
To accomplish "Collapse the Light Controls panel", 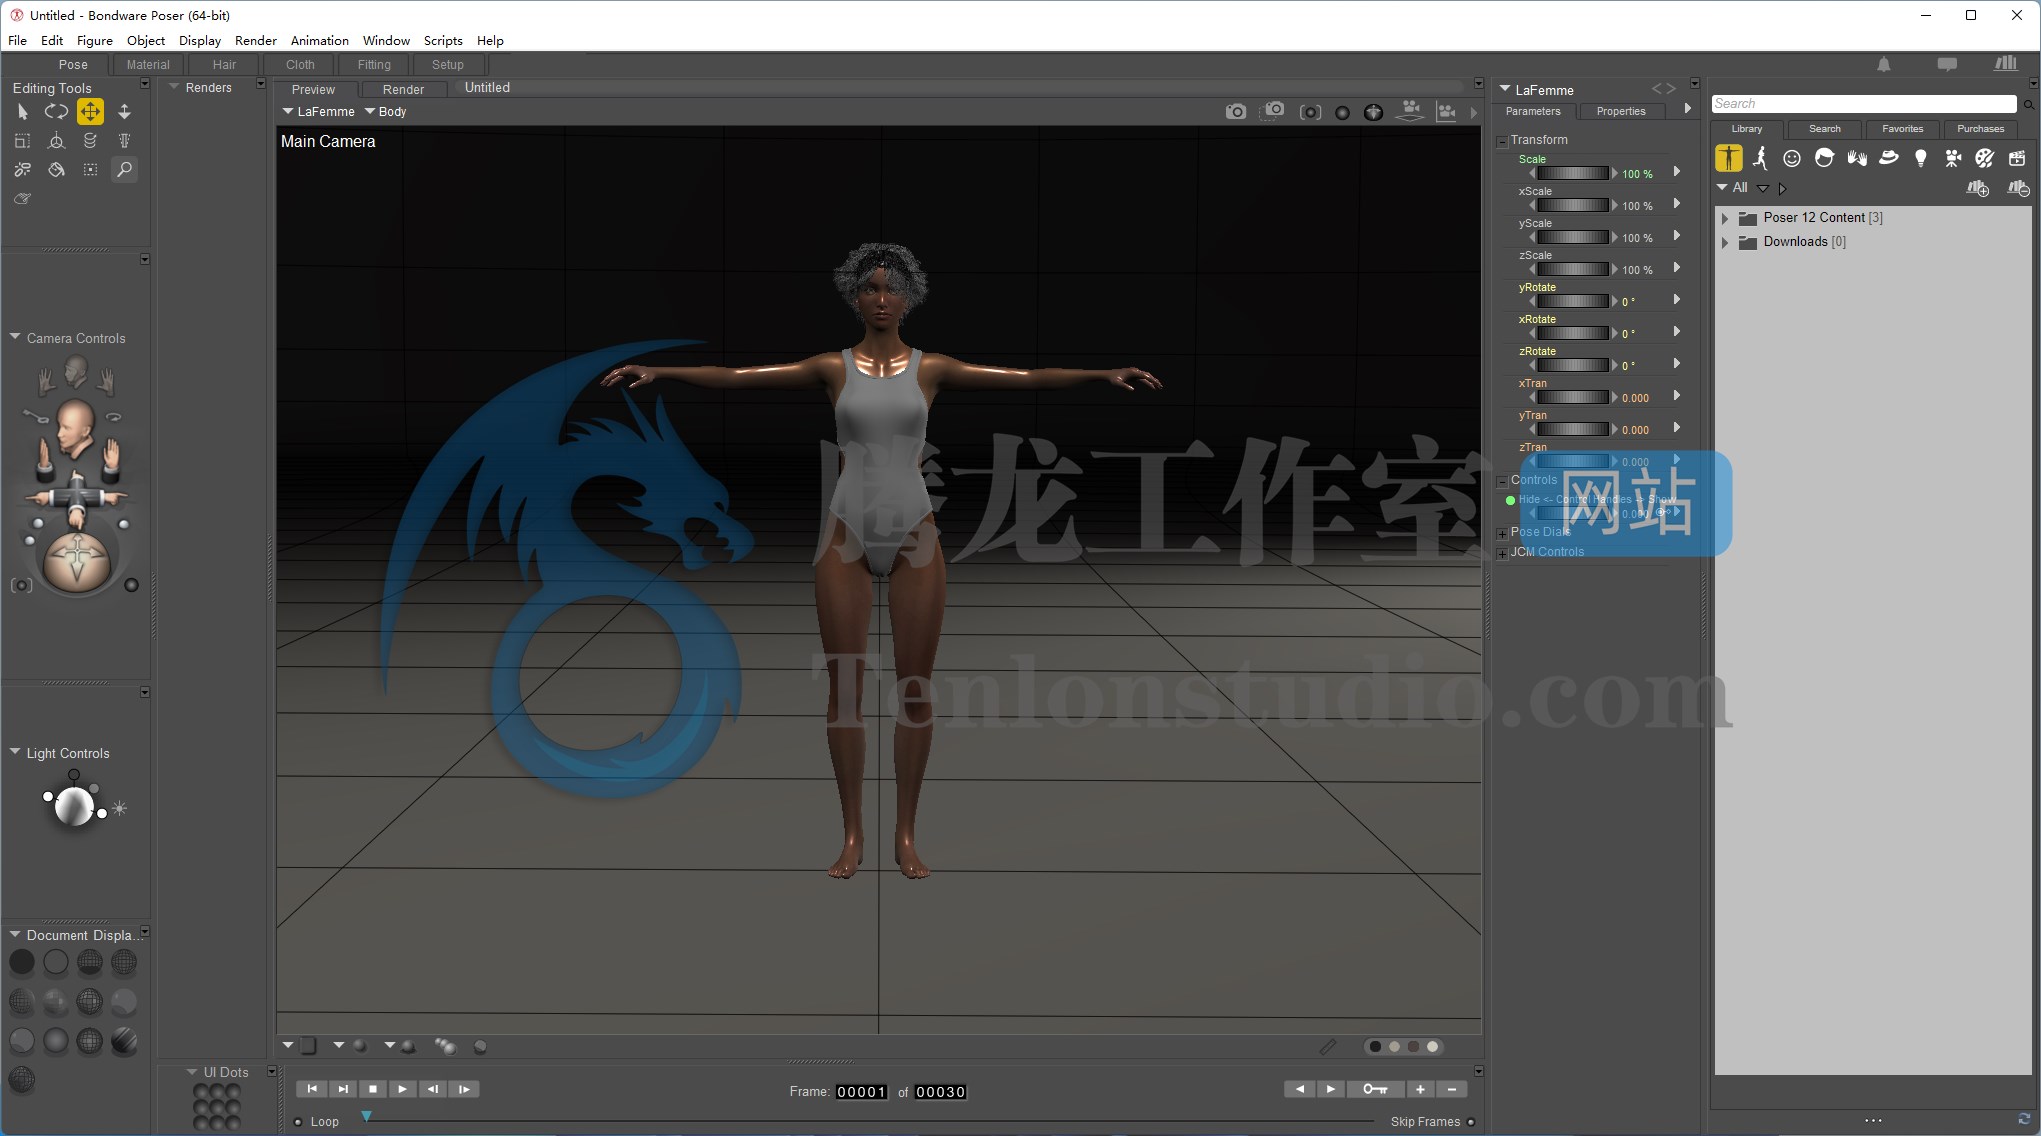I will (x=15, y=752).
